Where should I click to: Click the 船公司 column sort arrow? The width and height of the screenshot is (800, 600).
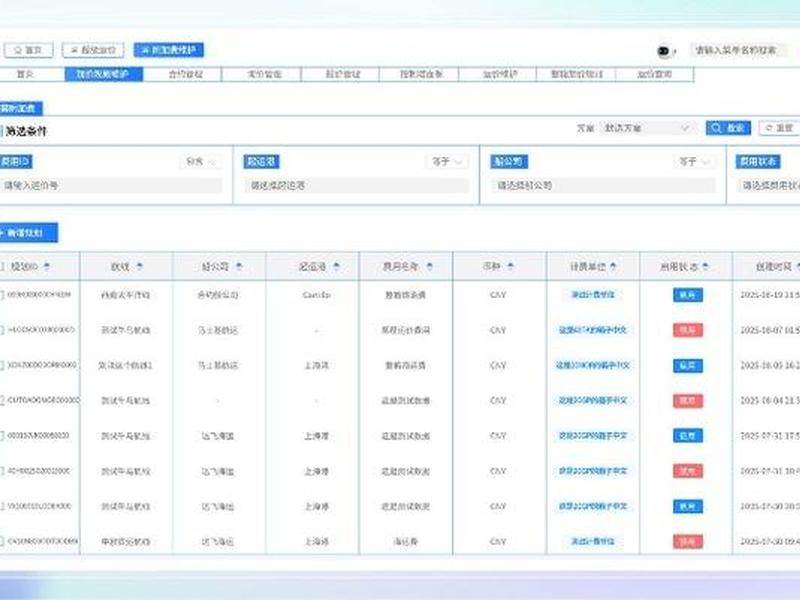[239, 266]
